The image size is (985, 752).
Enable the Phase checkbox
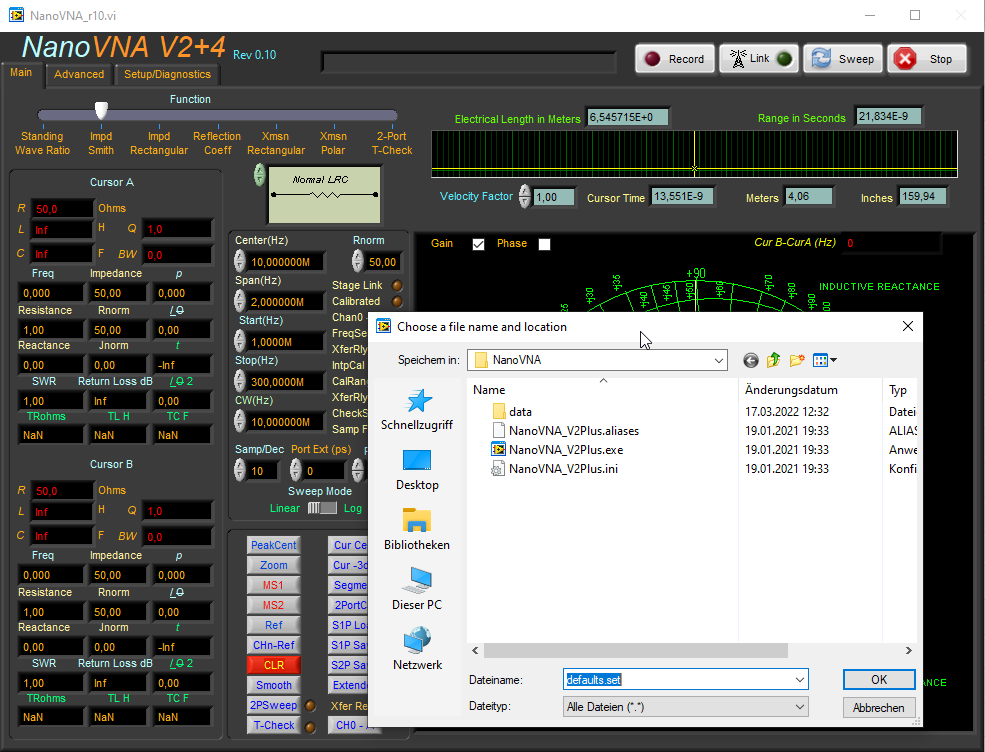[545, 244]
